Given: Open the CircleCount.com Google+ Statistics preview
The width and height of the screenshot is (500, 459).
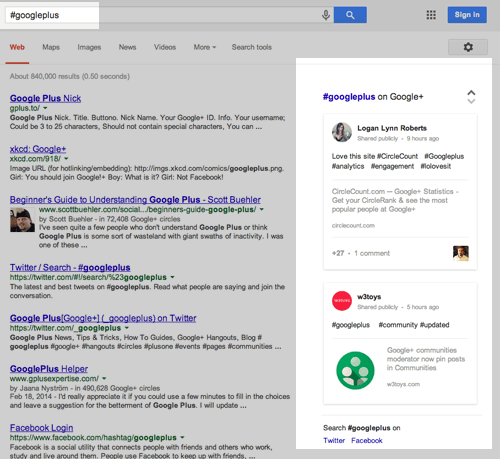Looking at the screenshot, I should (x=395, y=200).
